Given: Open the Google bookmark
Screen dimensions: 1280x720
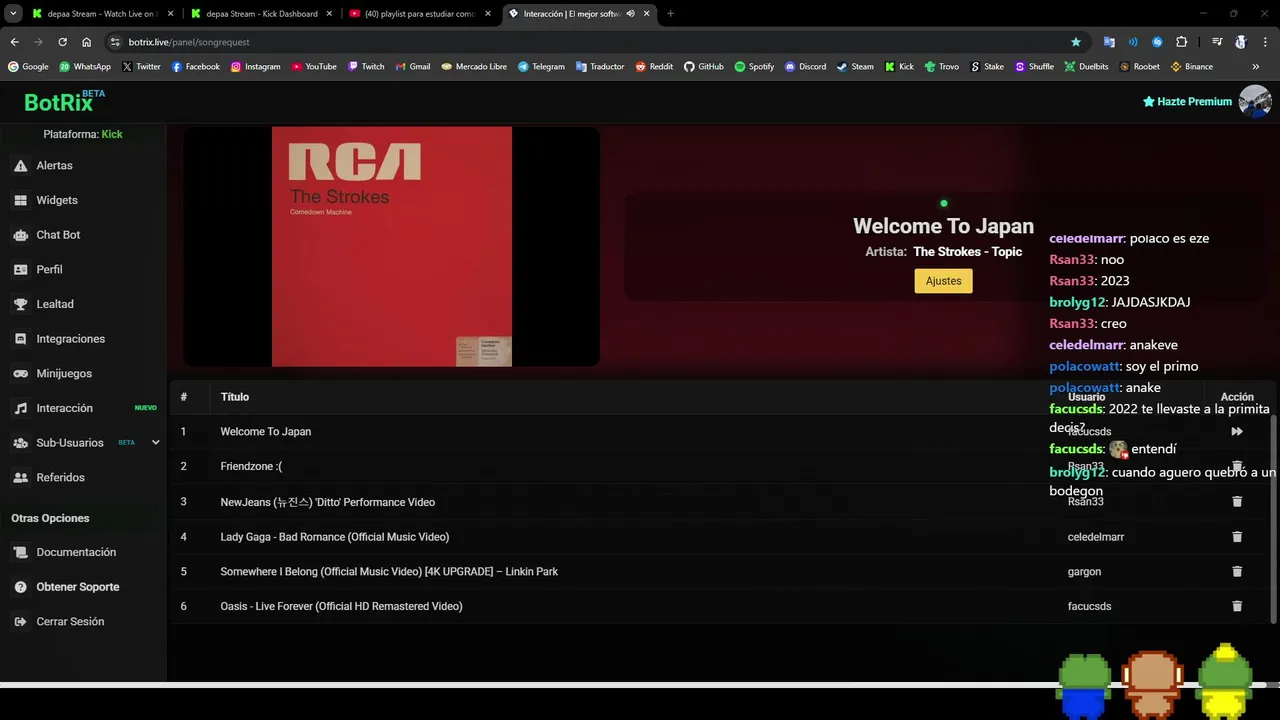Looking at the screenshot, I should point(28,67).
